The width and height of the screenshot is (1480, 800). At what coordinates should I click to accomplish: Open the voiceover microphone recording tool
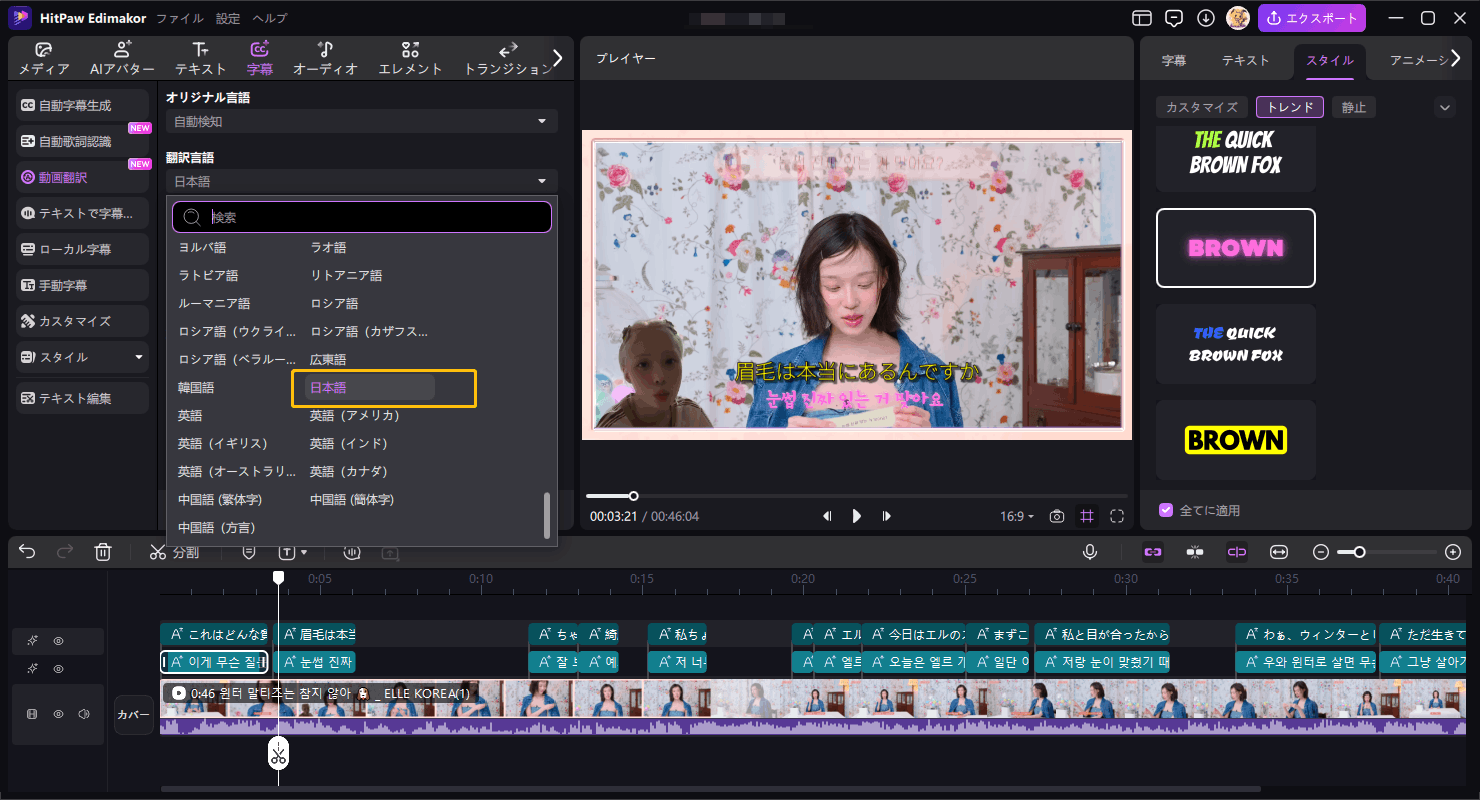pos(1090,551)
